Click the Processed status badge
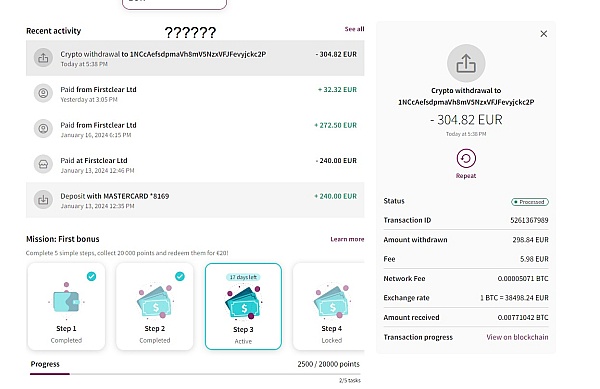The image size is (600, 389). click(530, 202)
